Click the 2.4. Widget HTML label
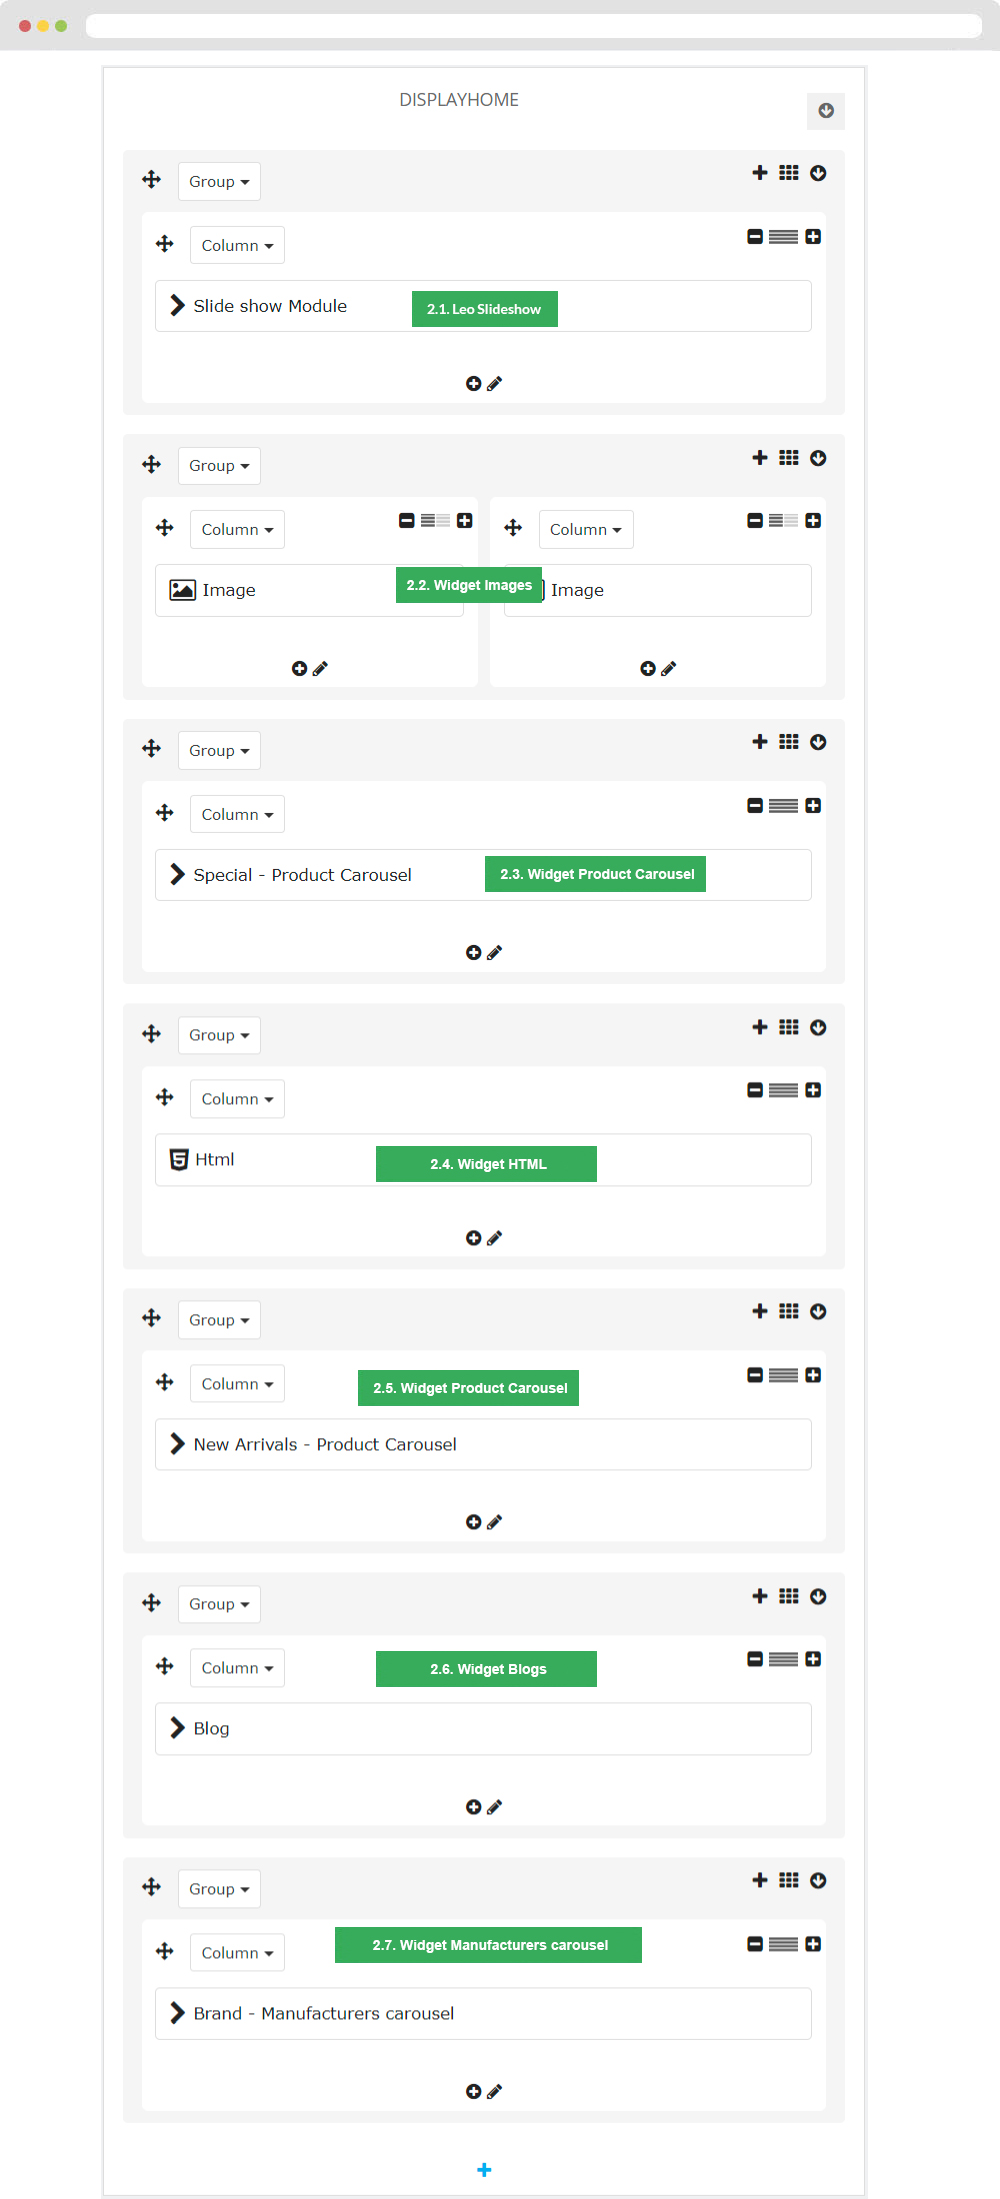The width and height of the screenshot is (1000, 2199). click(486, 1164)
